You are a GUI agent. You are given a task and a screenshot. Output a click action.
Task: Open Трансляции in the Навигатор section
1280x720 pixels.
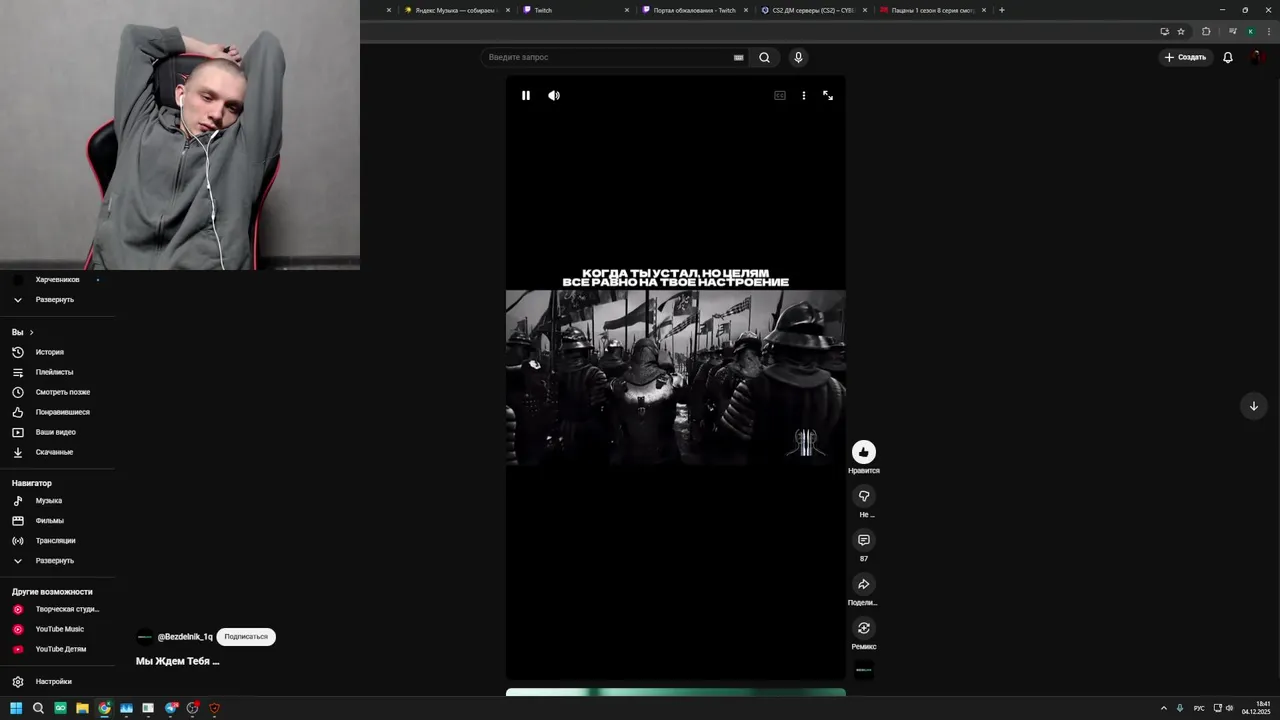click(x=56, y=541)
